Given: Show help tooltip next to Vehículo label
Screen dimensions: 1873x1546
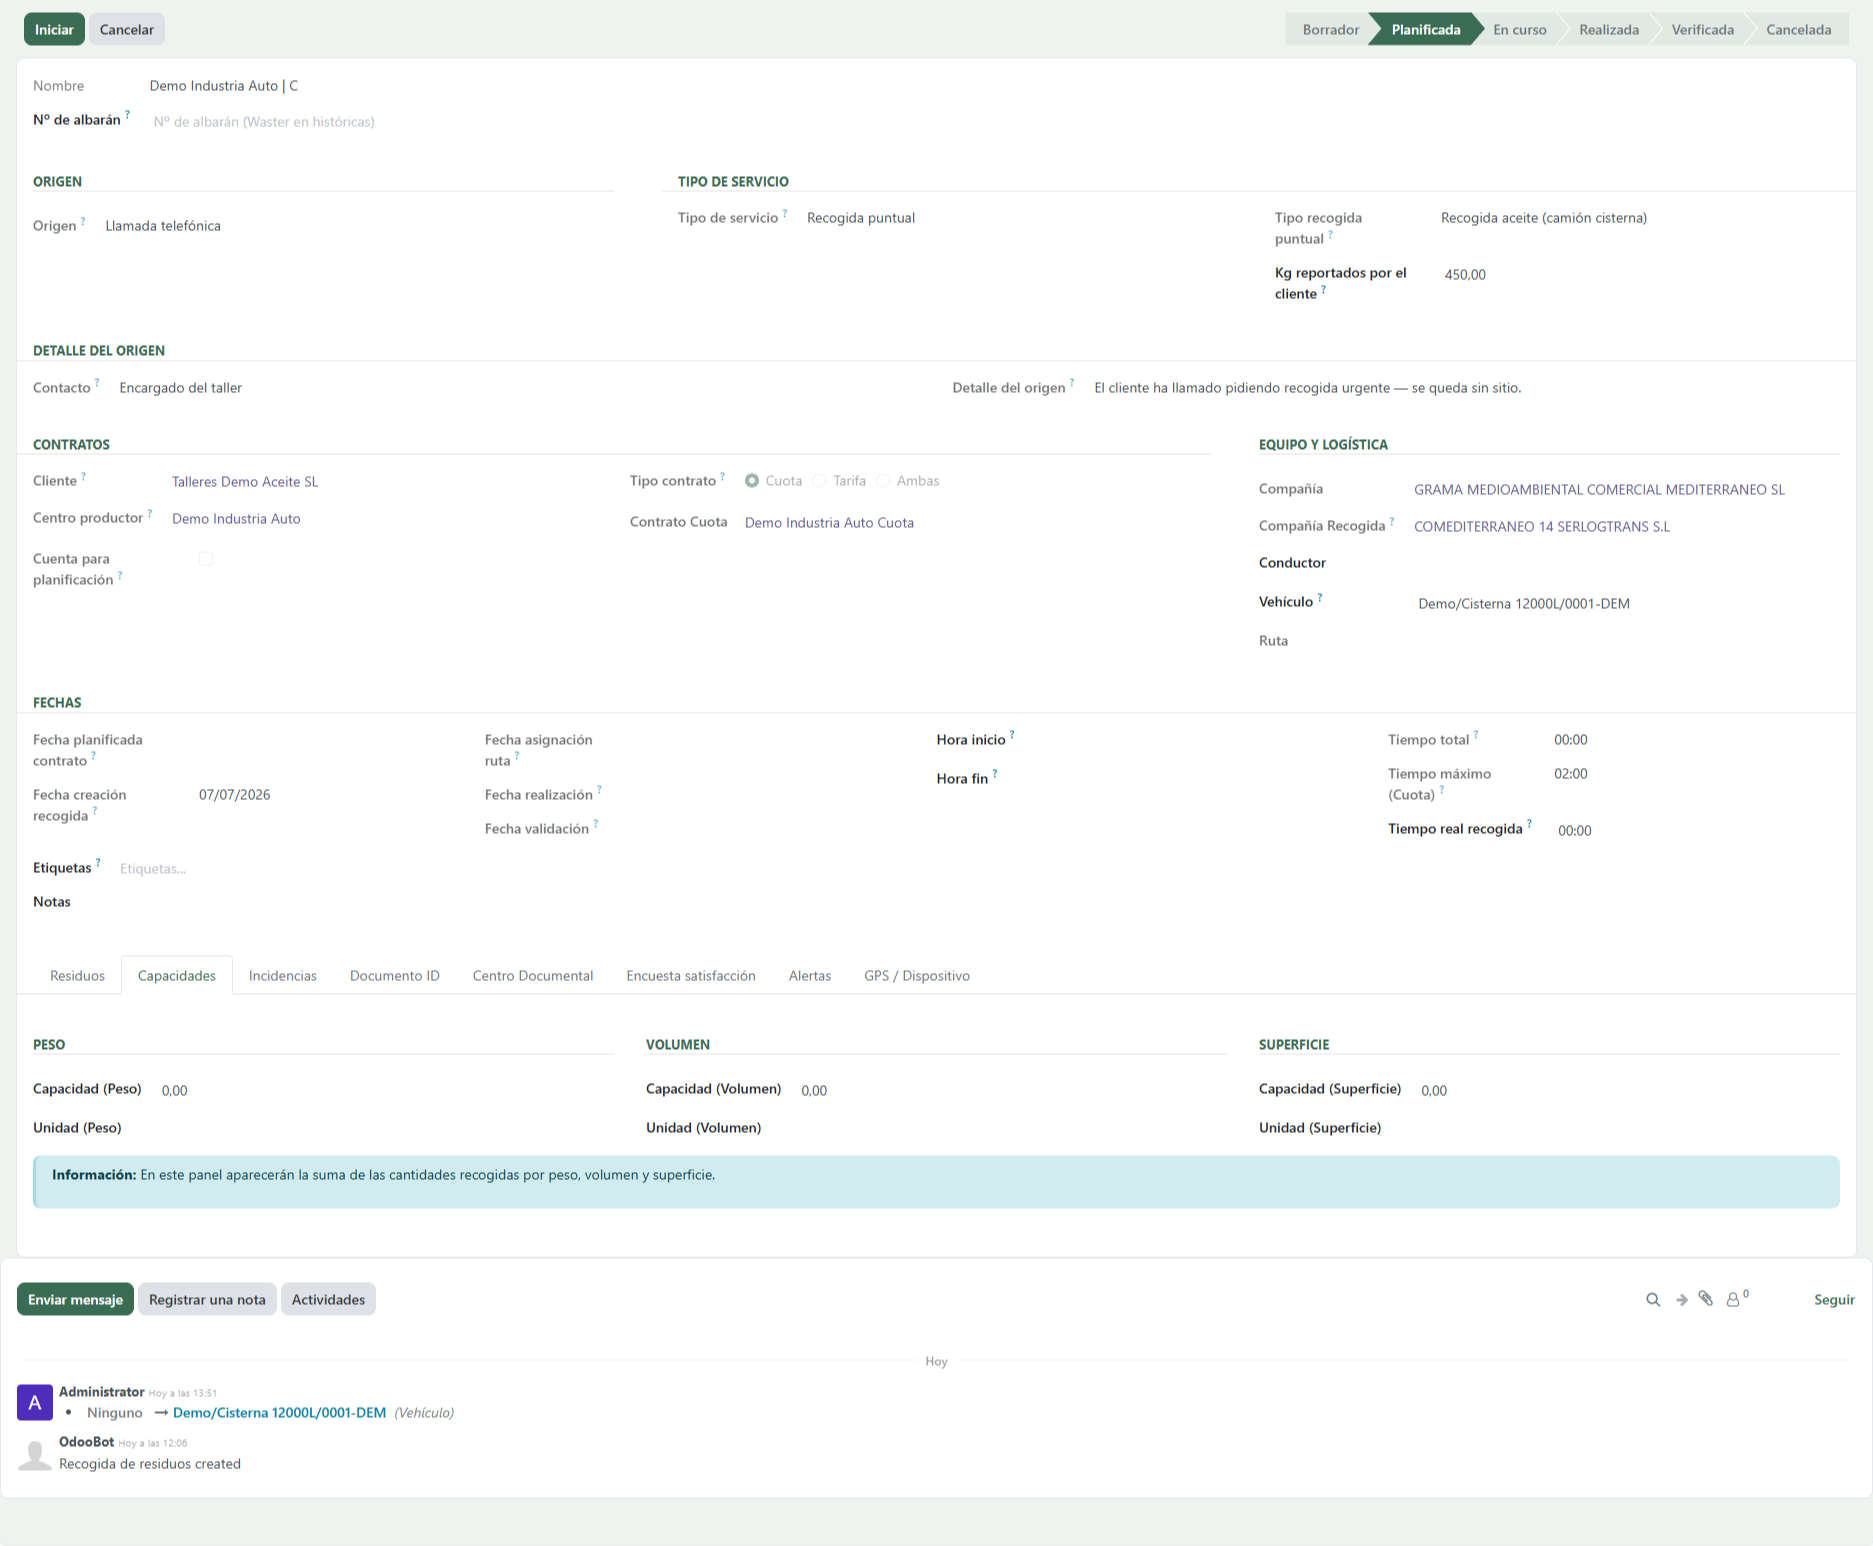Looking at the screenshot, I should 1320,597.
